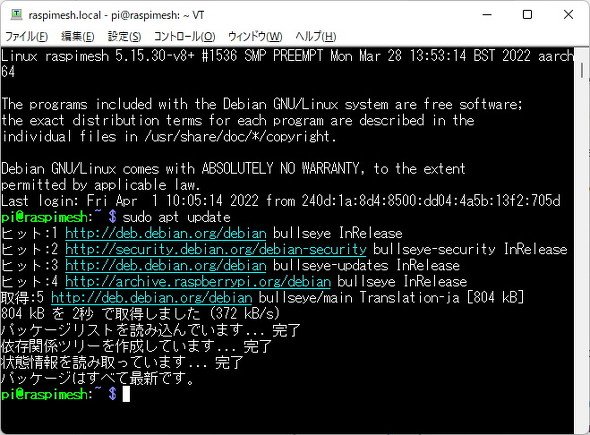The width and height of the screenshot is (590, 435).
Task: Click 'bullseye/main Translation-ja [804 kB]' text
Action: click(391, 298)
